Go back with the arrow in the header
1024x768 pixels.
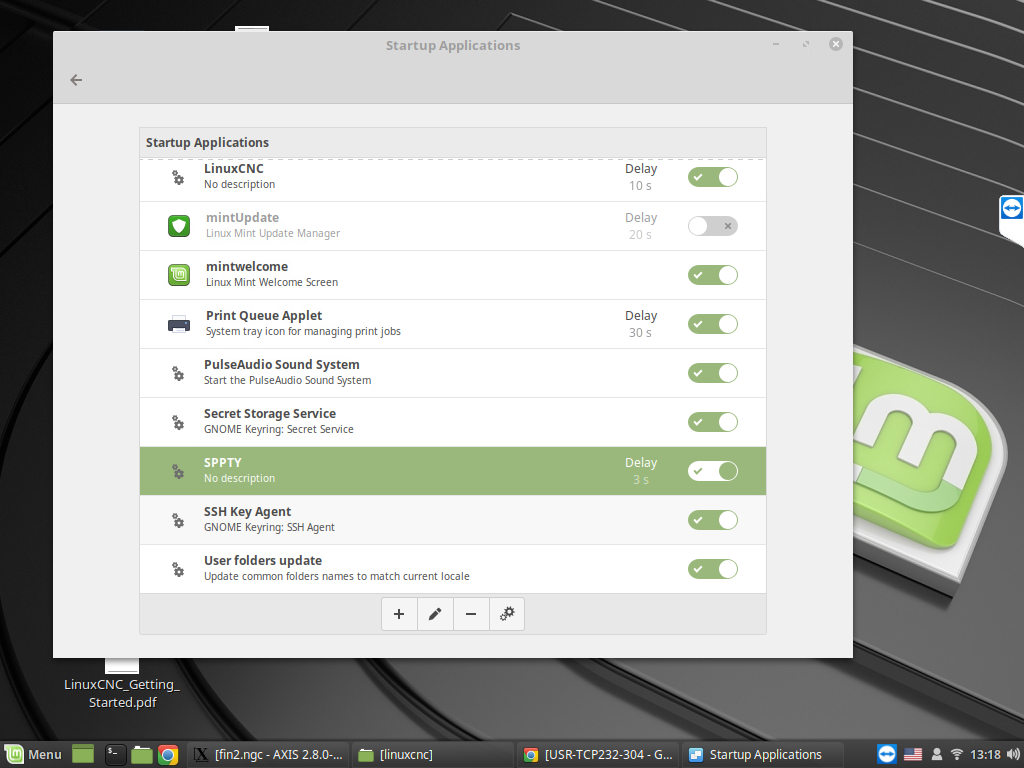[76, 80]
